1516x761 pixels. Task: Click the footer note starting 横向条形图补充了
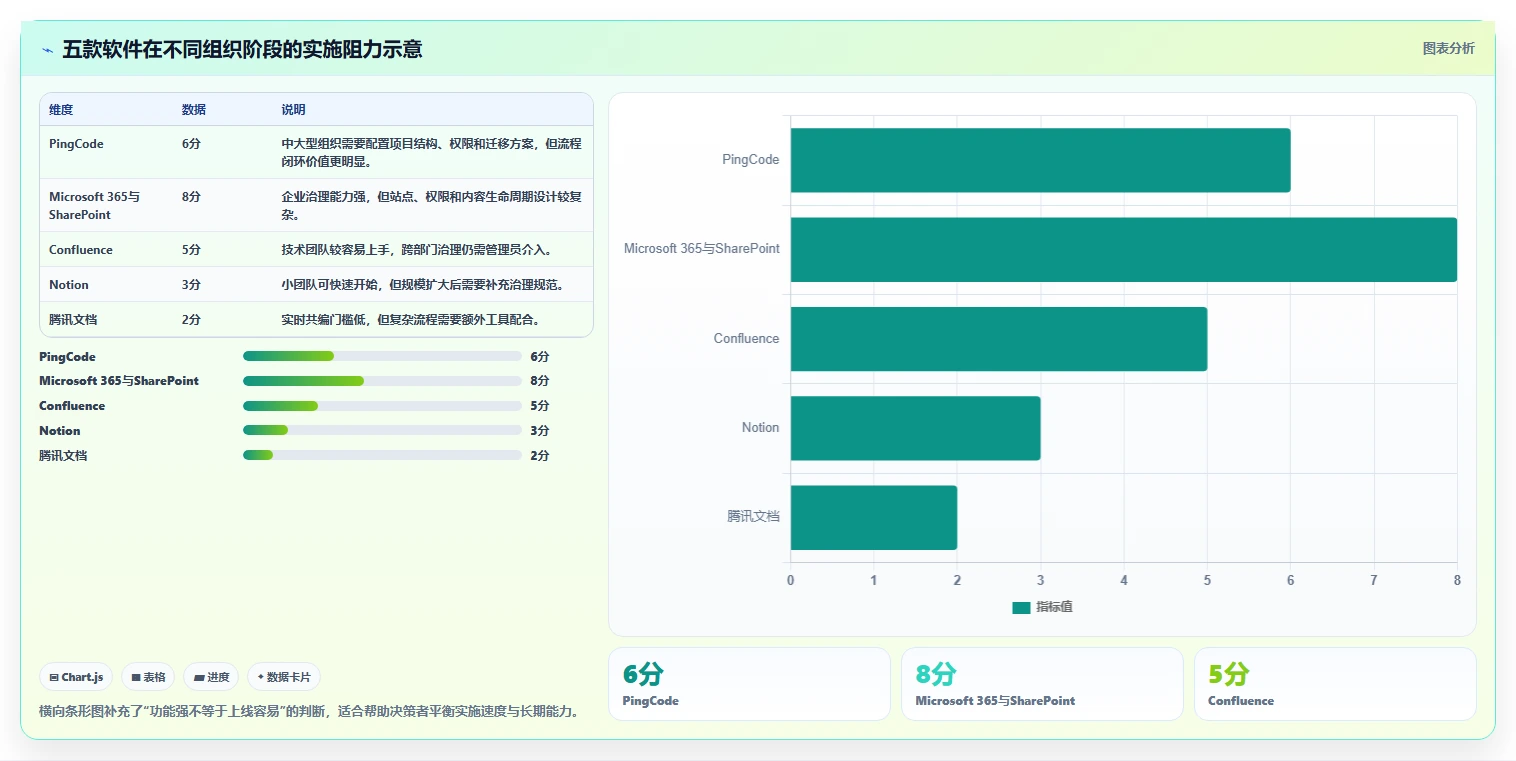[x=309, y=712]
